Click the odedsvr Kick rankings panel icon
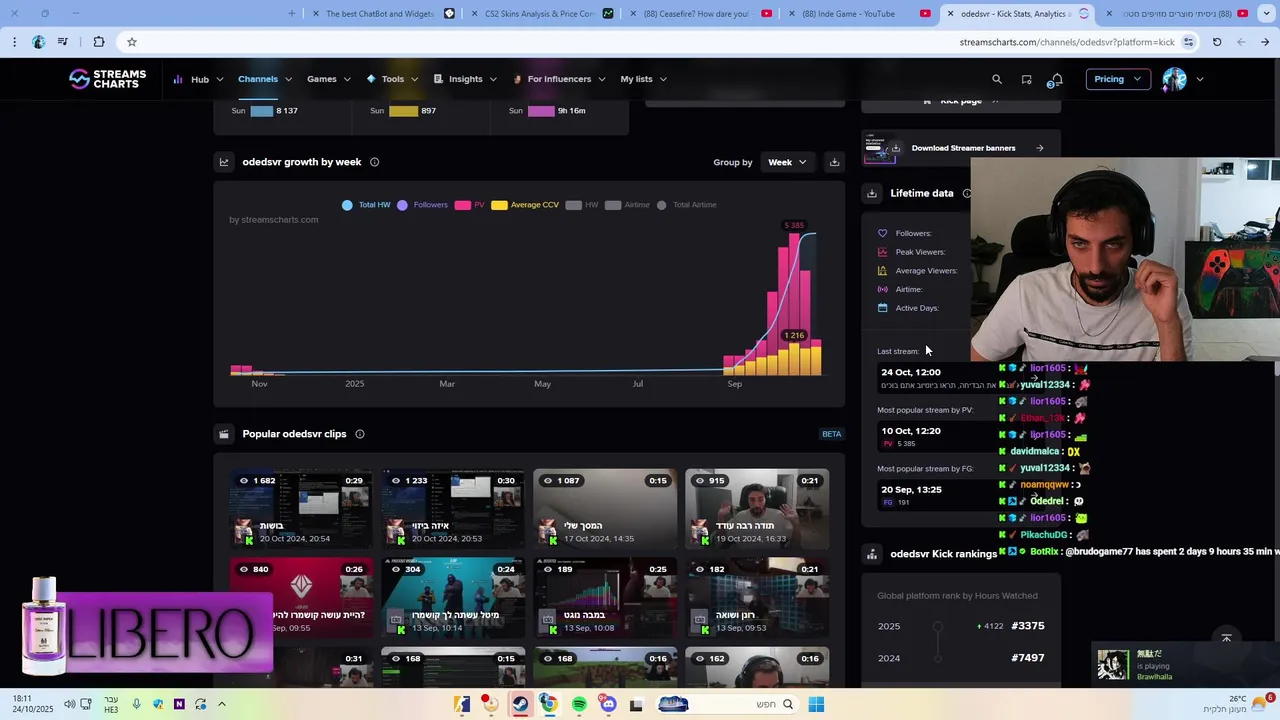The height and width of the screenshot is (720, 1280). tap(872, 554)
